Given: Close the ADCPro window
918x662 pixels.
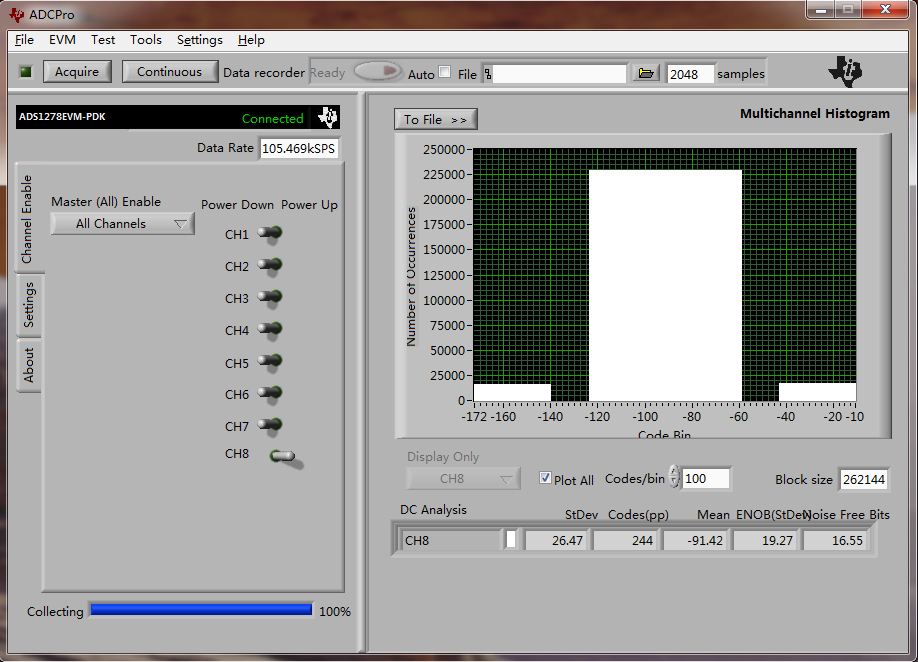Looking at the screenshot, I should (x=886, y=10).
